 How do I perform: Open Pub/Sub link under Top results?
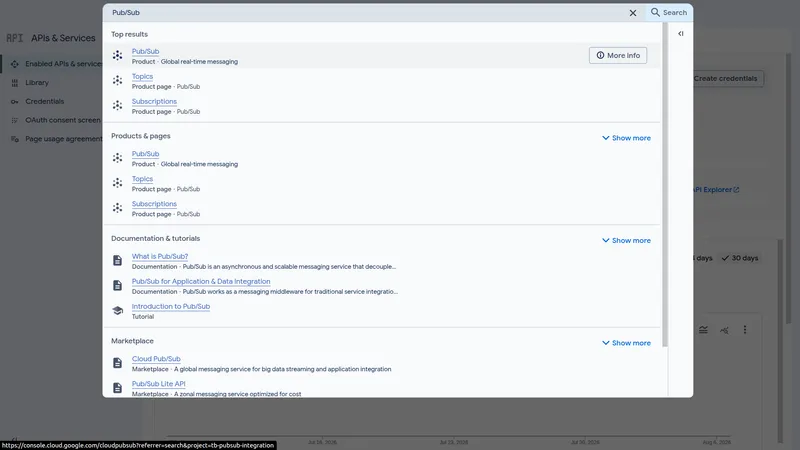145,51
